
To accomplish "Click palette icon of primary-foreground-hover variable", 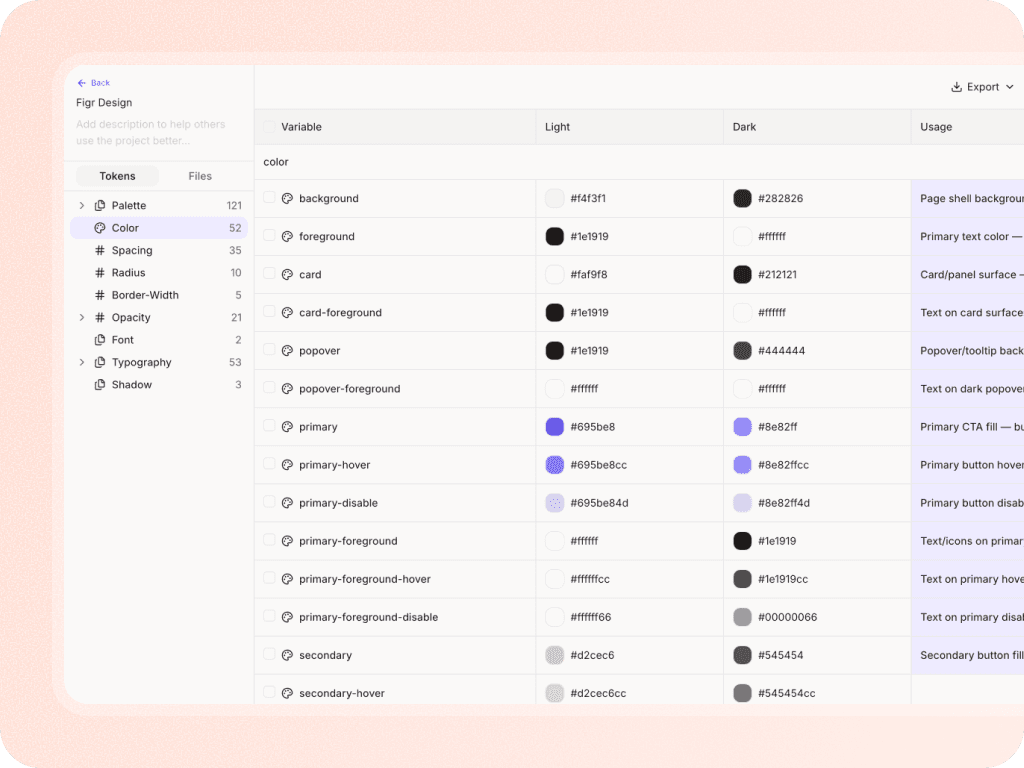I will pyautogui.click(x=287, y=579).
